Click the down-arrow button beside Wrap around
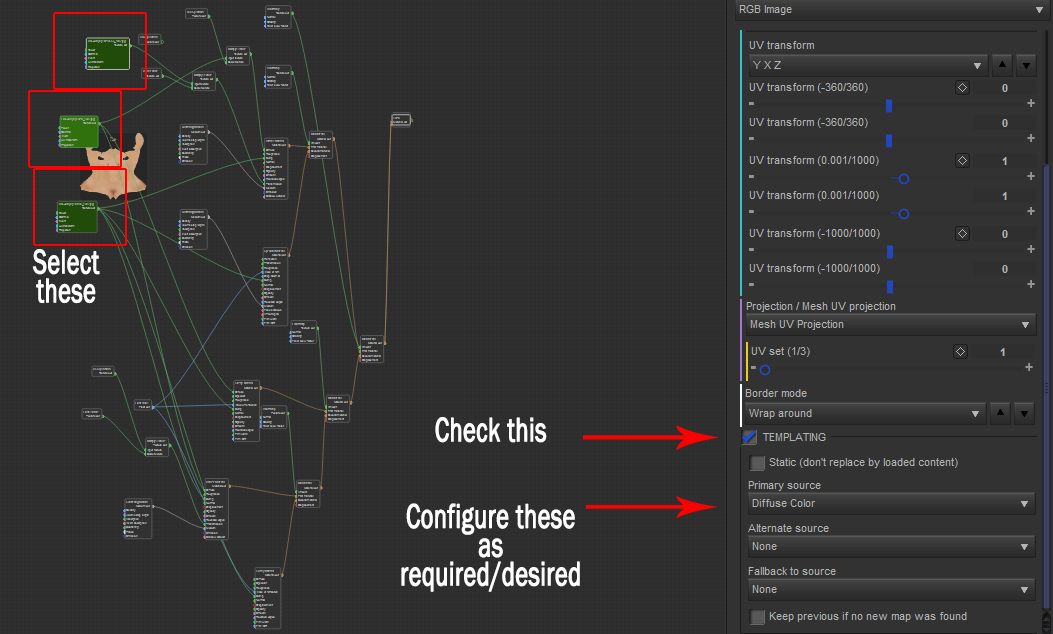1053x634 pixels. click(1024, 413)
